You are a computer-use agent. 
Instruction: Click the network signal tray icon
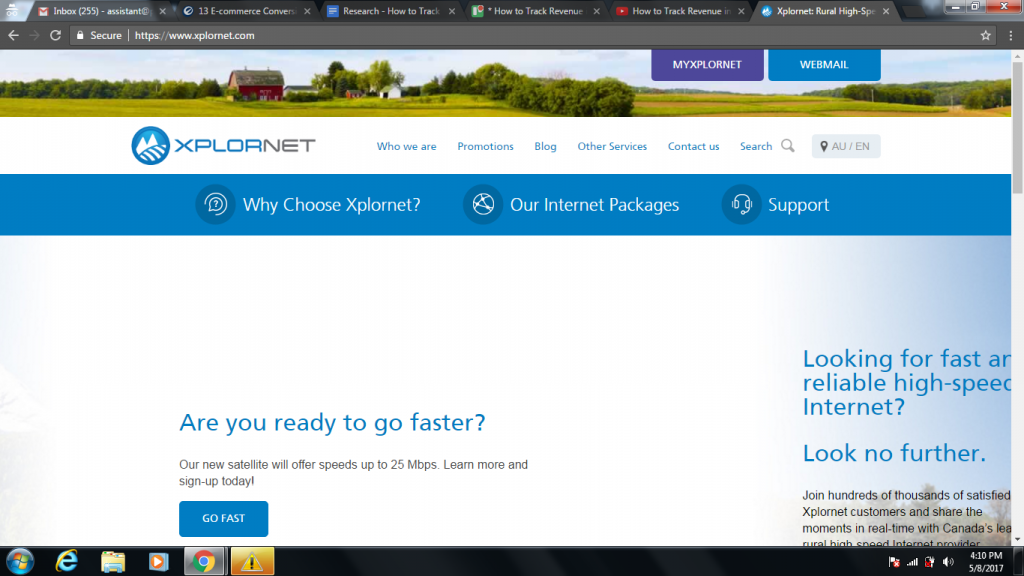pyautogui.click(x=912, y=562)
